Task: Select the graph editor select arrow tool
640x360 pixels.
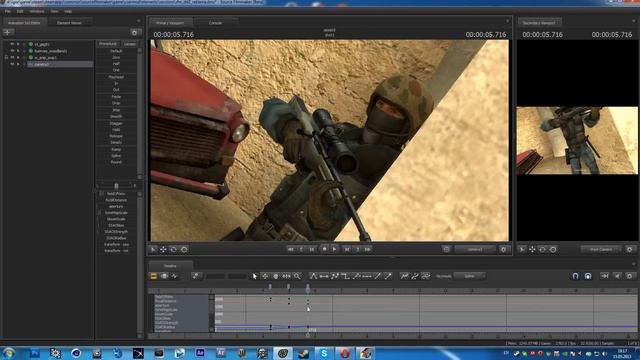Action: tap(255, 276)
